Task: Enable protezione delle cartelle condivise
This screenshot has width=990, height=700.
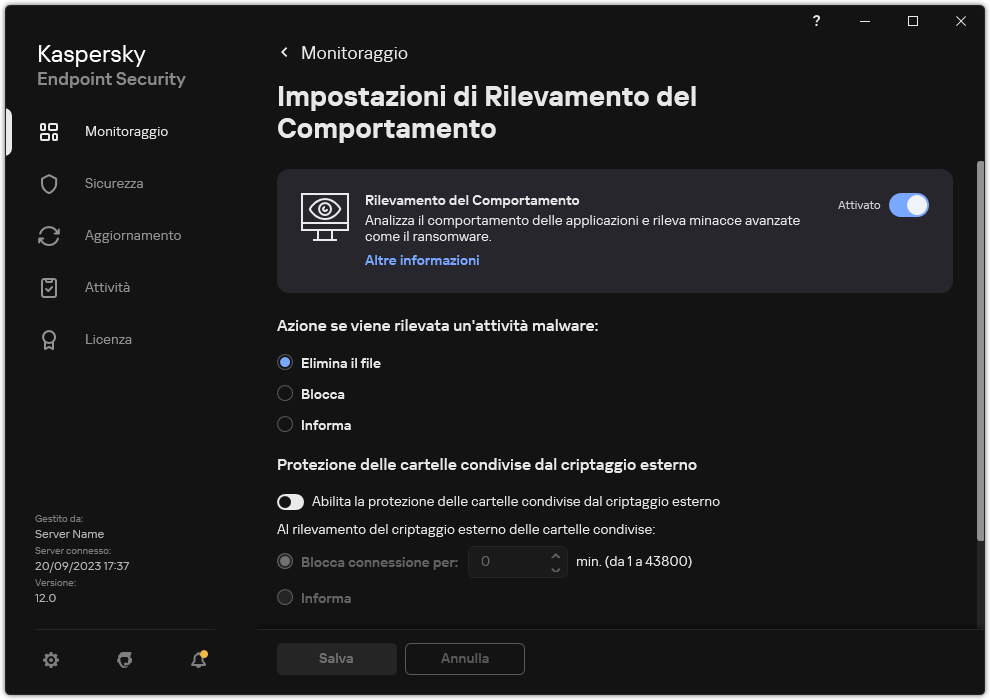Action: click(x=291, y=501)
